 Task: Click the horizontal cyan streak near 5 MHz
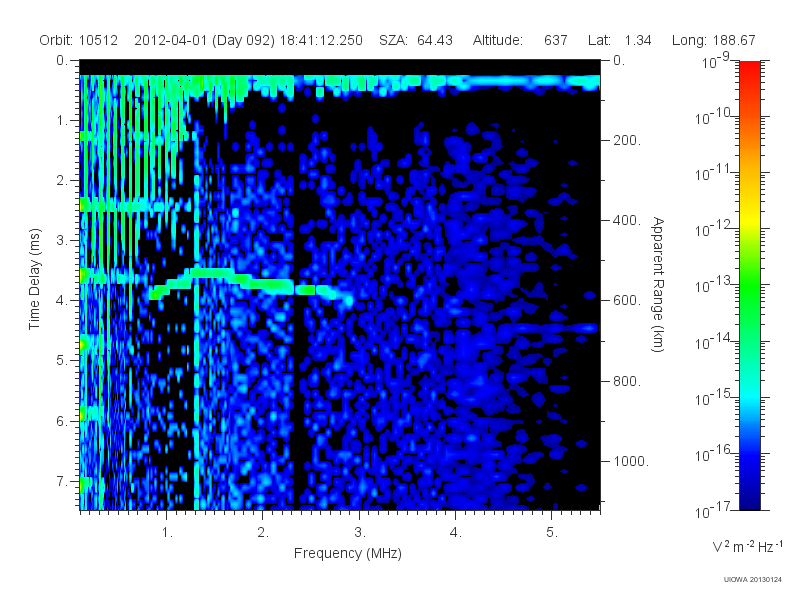point(548,328)
